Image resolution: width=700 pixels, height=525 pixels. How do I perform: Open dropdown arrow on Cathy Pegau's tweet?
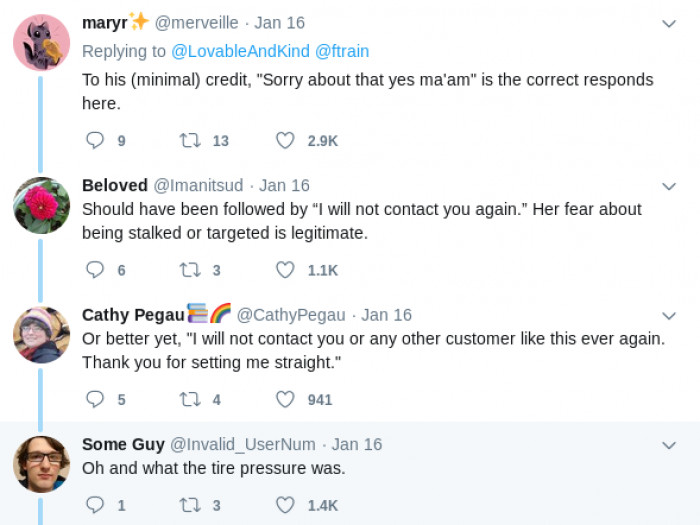coord(669,315)
